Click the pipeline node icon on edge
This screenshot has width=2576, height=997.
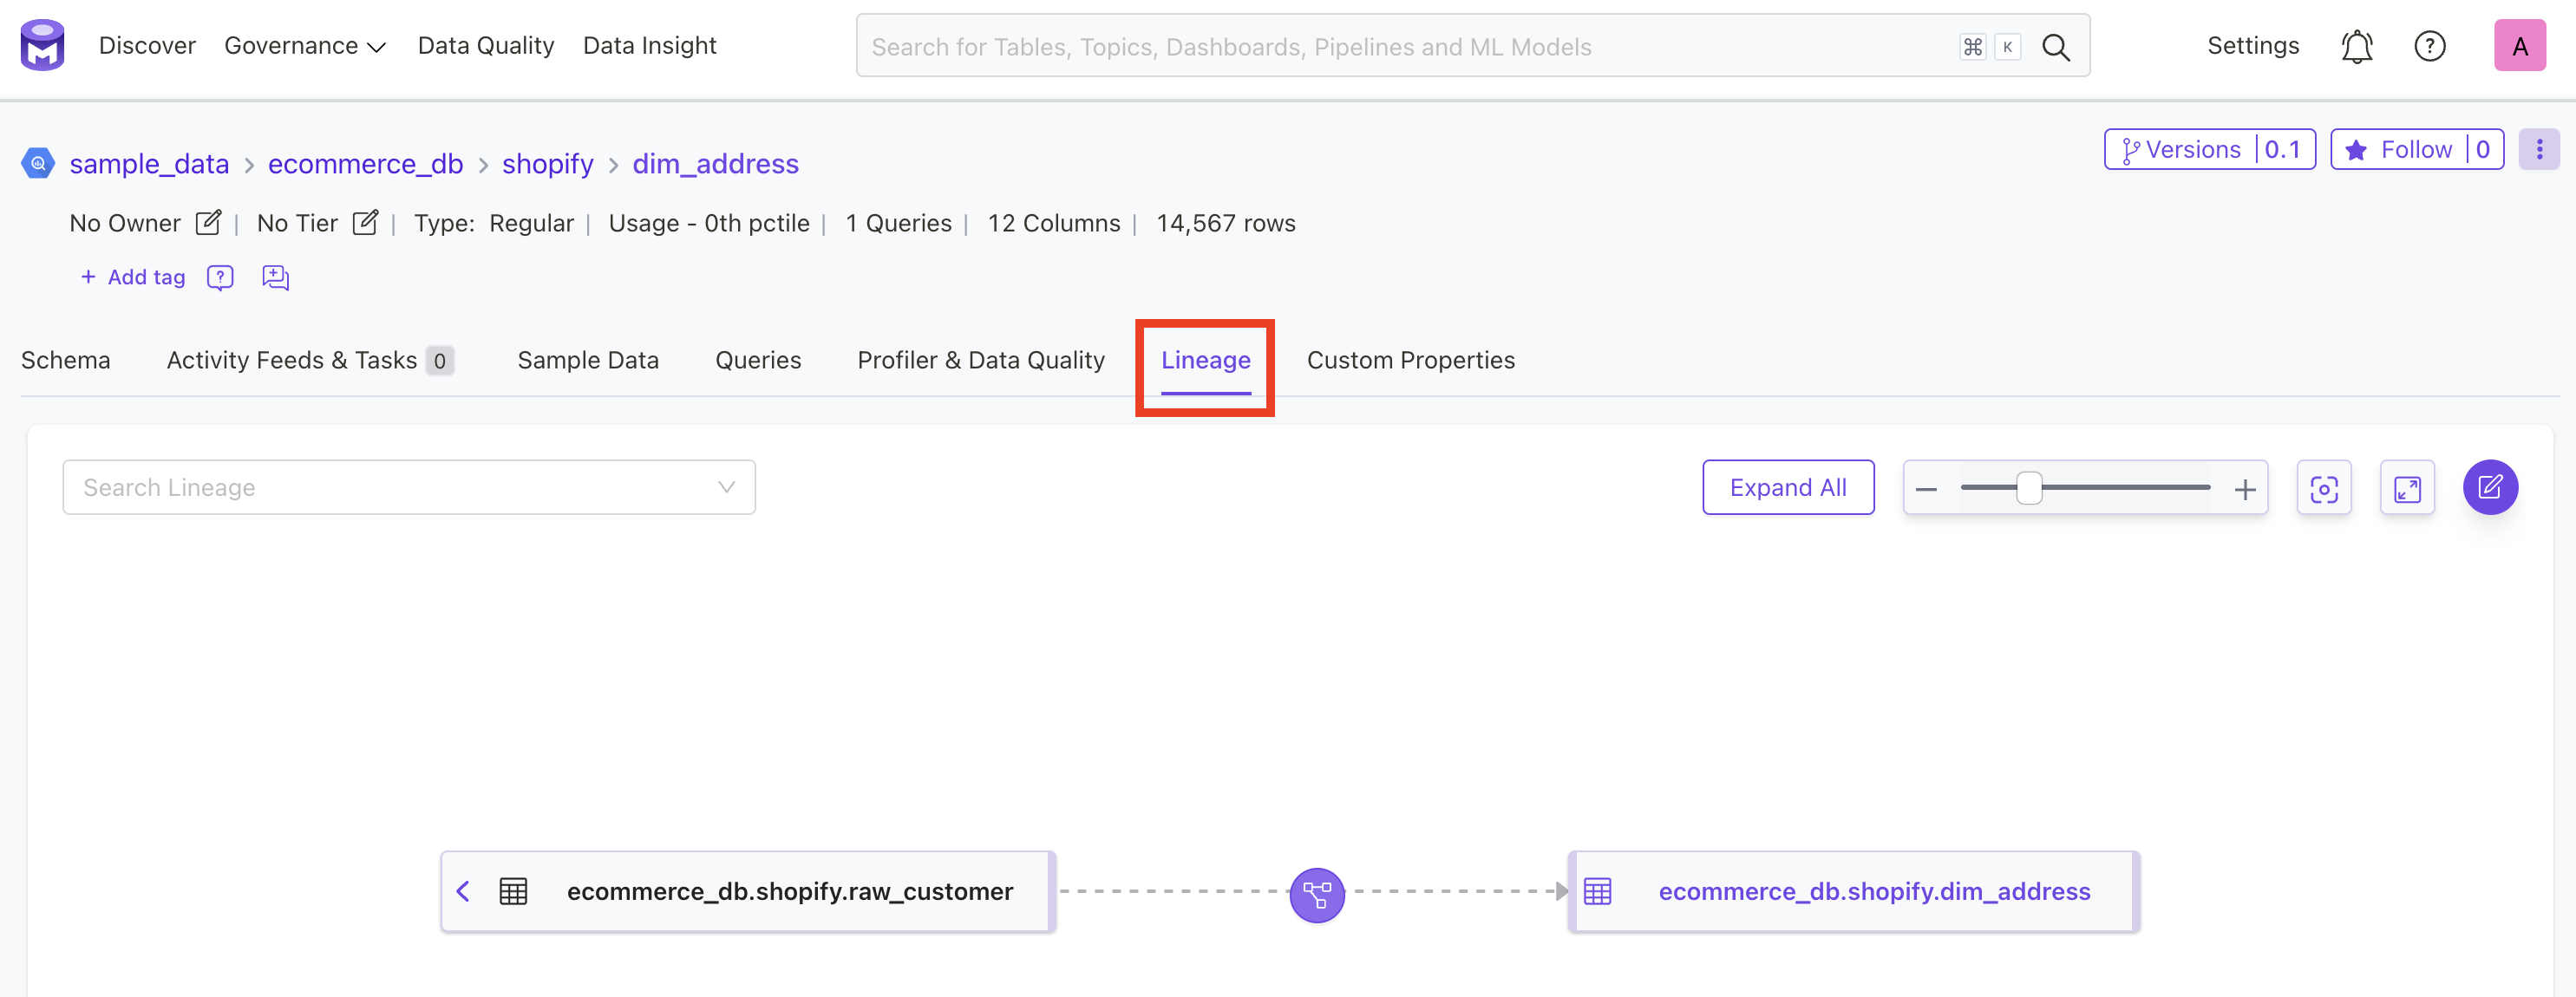point(1316,894)
